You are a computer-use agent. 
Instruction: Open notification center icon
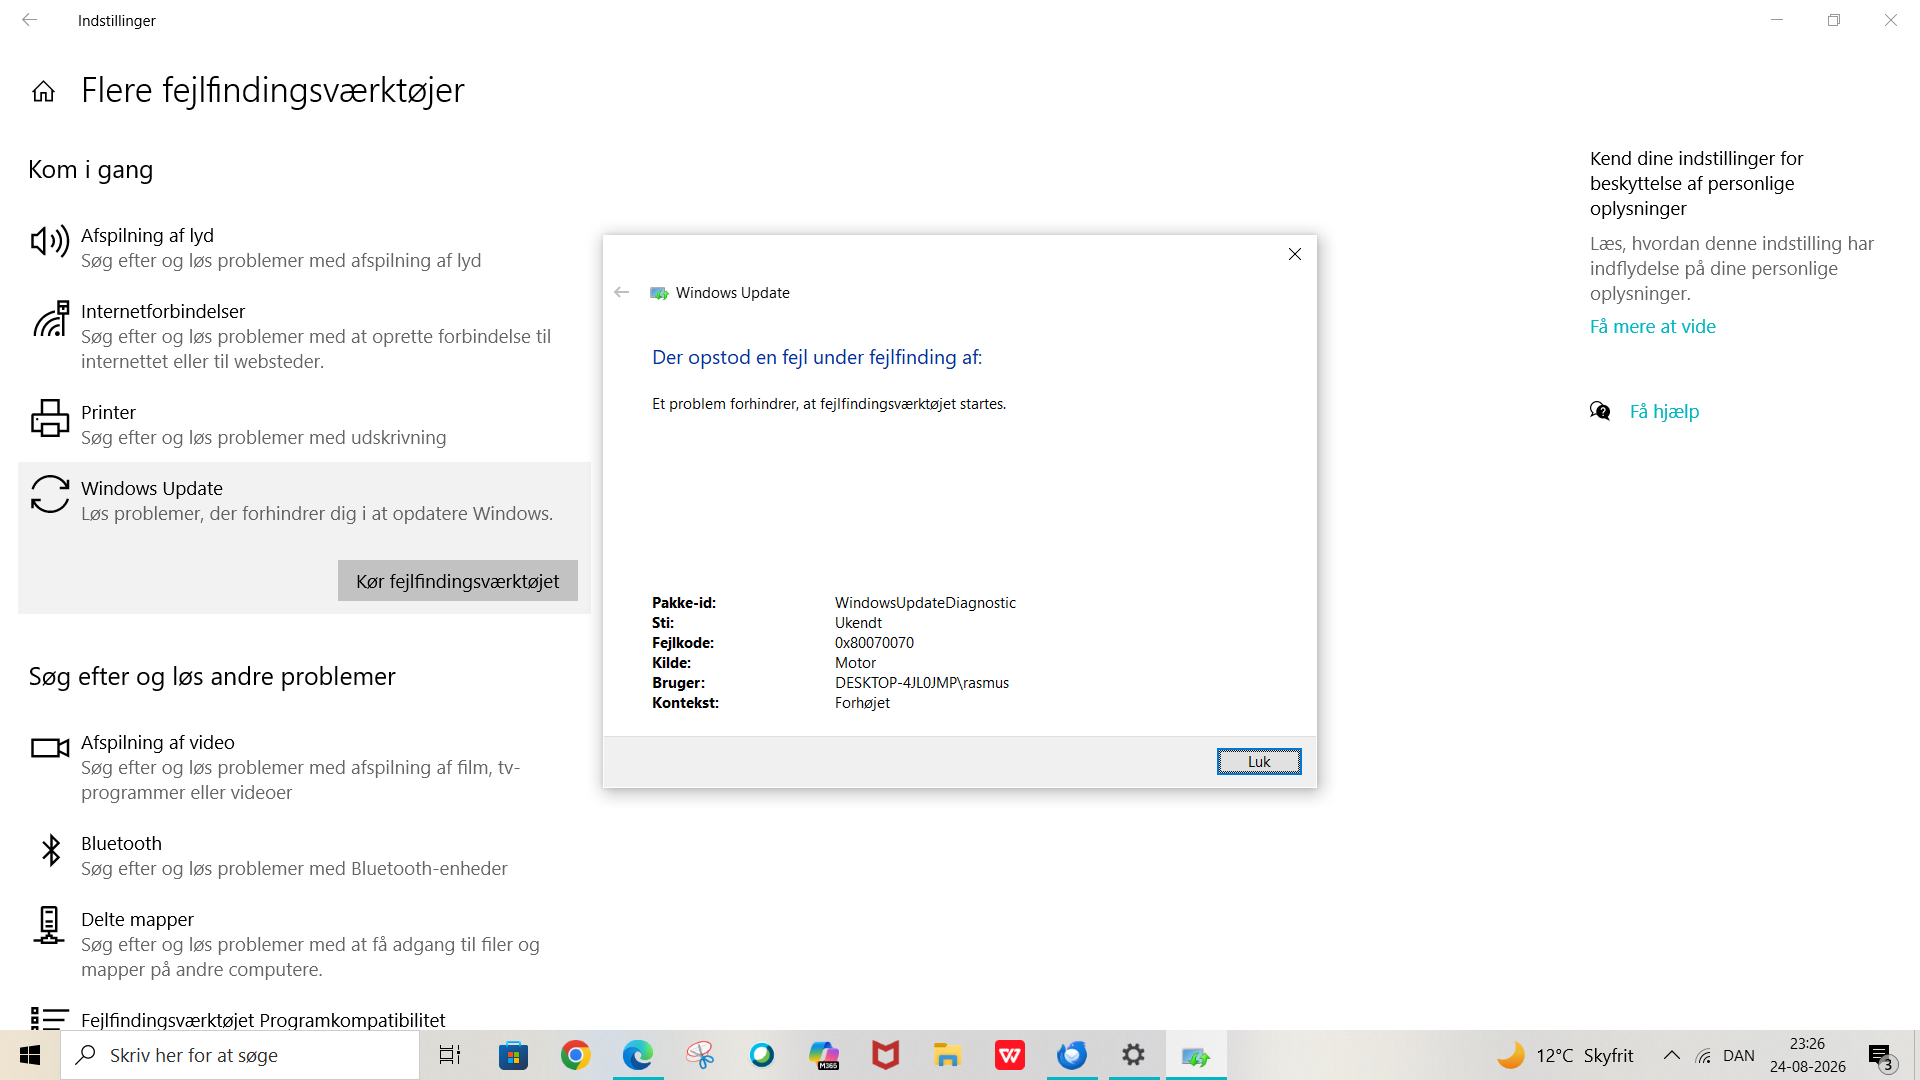click(x=1880, y=1056)
